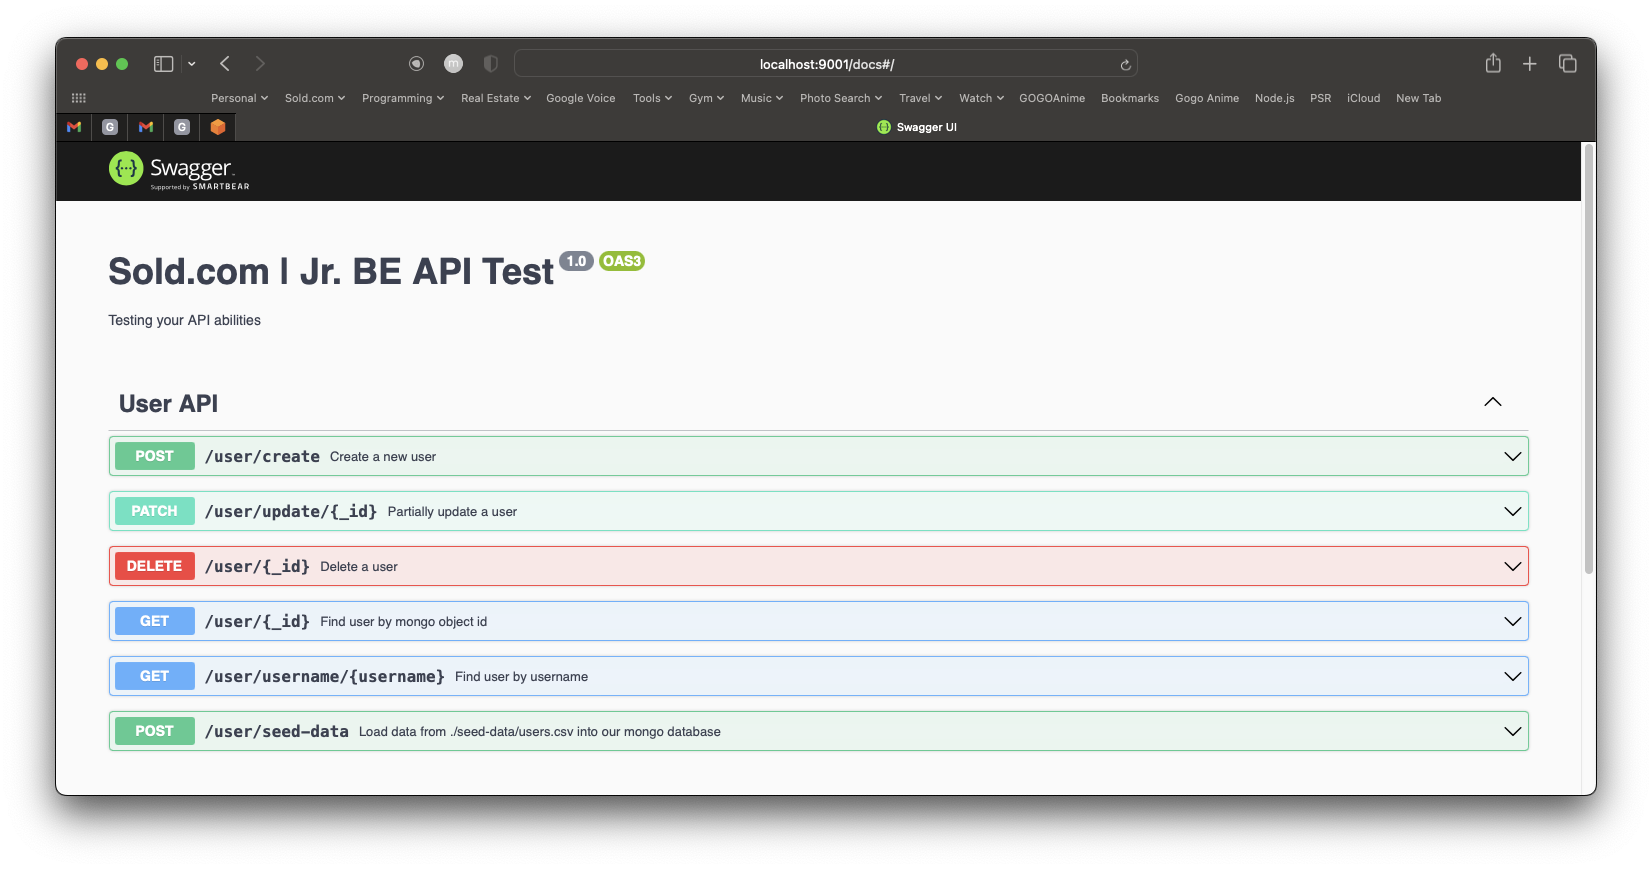This screenshot has width=1652, height=869.
Task: Open the PSR bookmark
Action: [x=1321, y=98]
